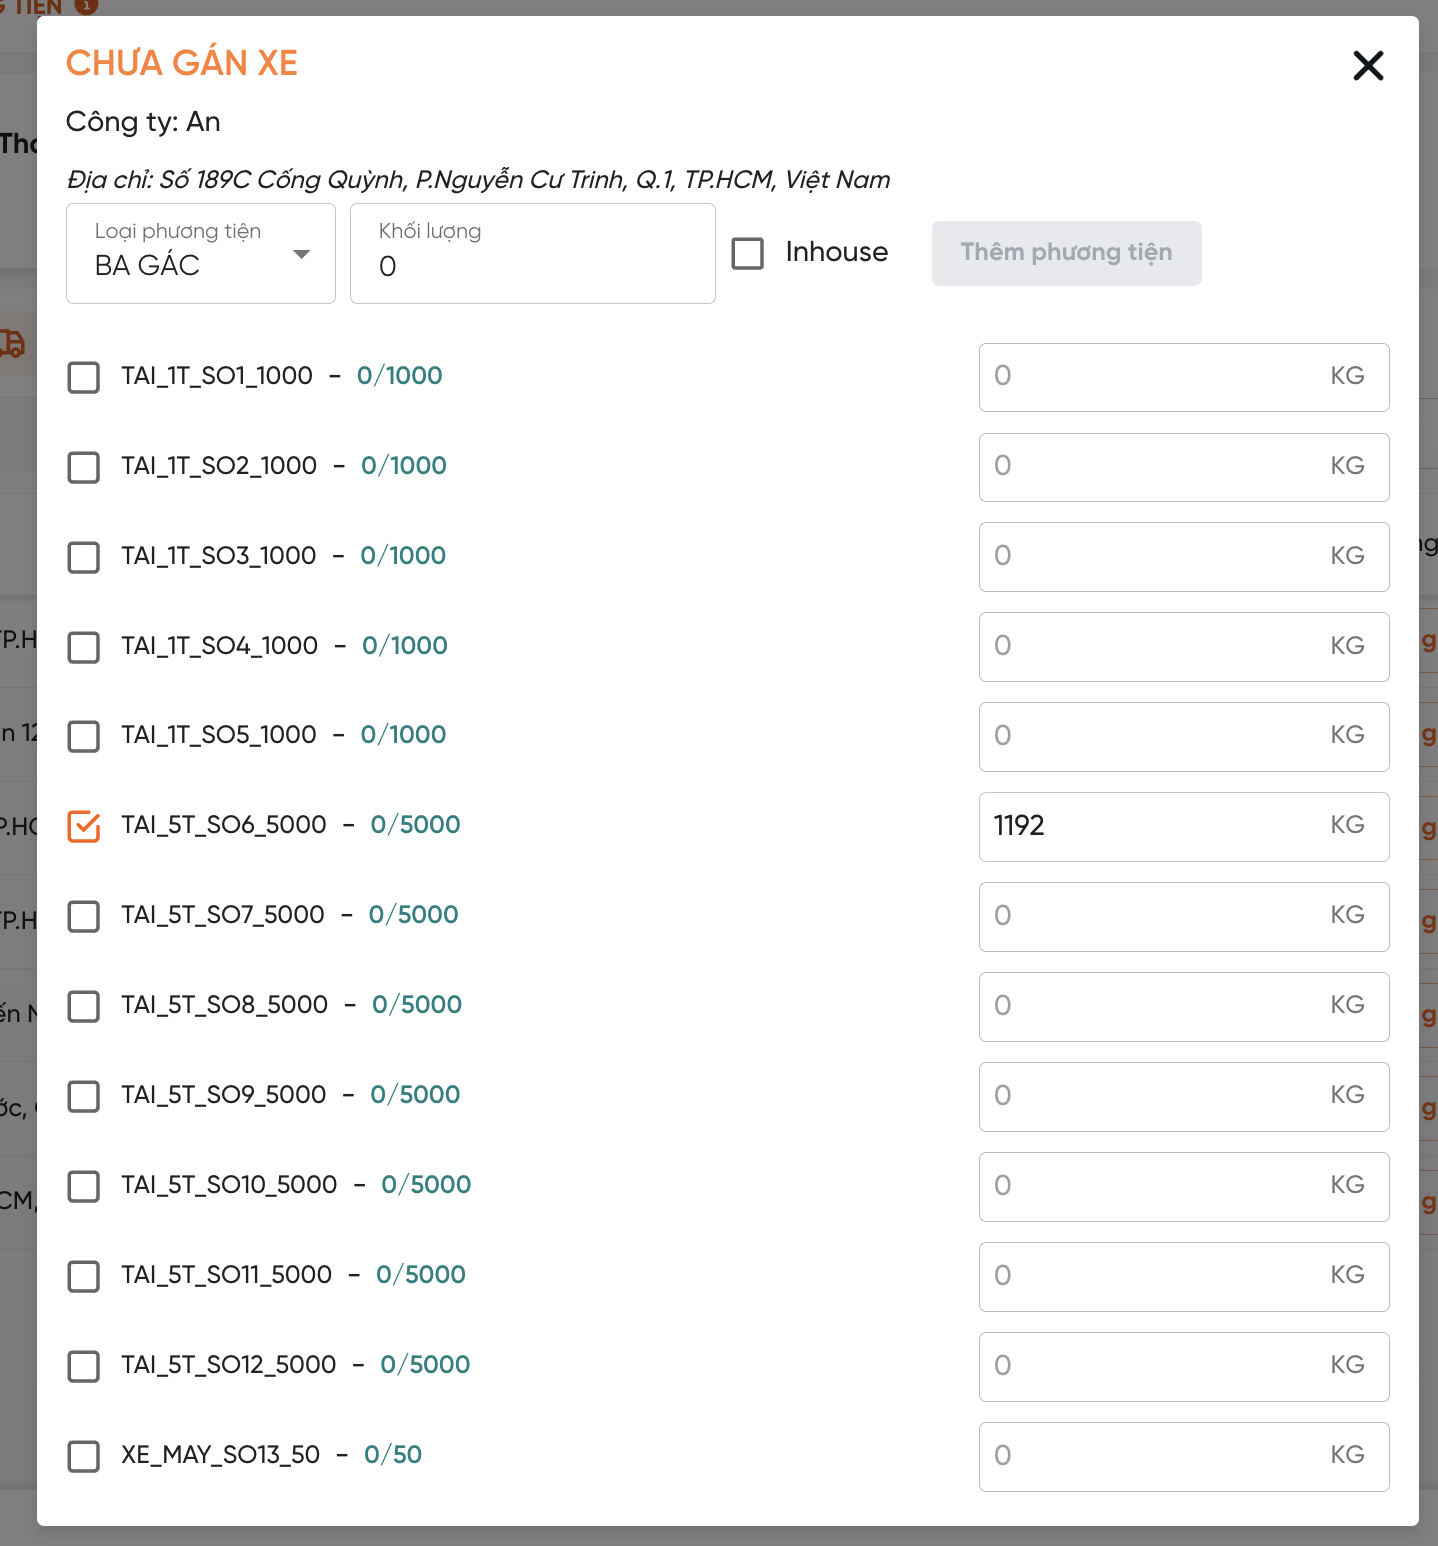1438x1546 pixels.
Task: Check the TAI_5T_SO10_5000 checkbox
Action: [x=84, y=1186]
